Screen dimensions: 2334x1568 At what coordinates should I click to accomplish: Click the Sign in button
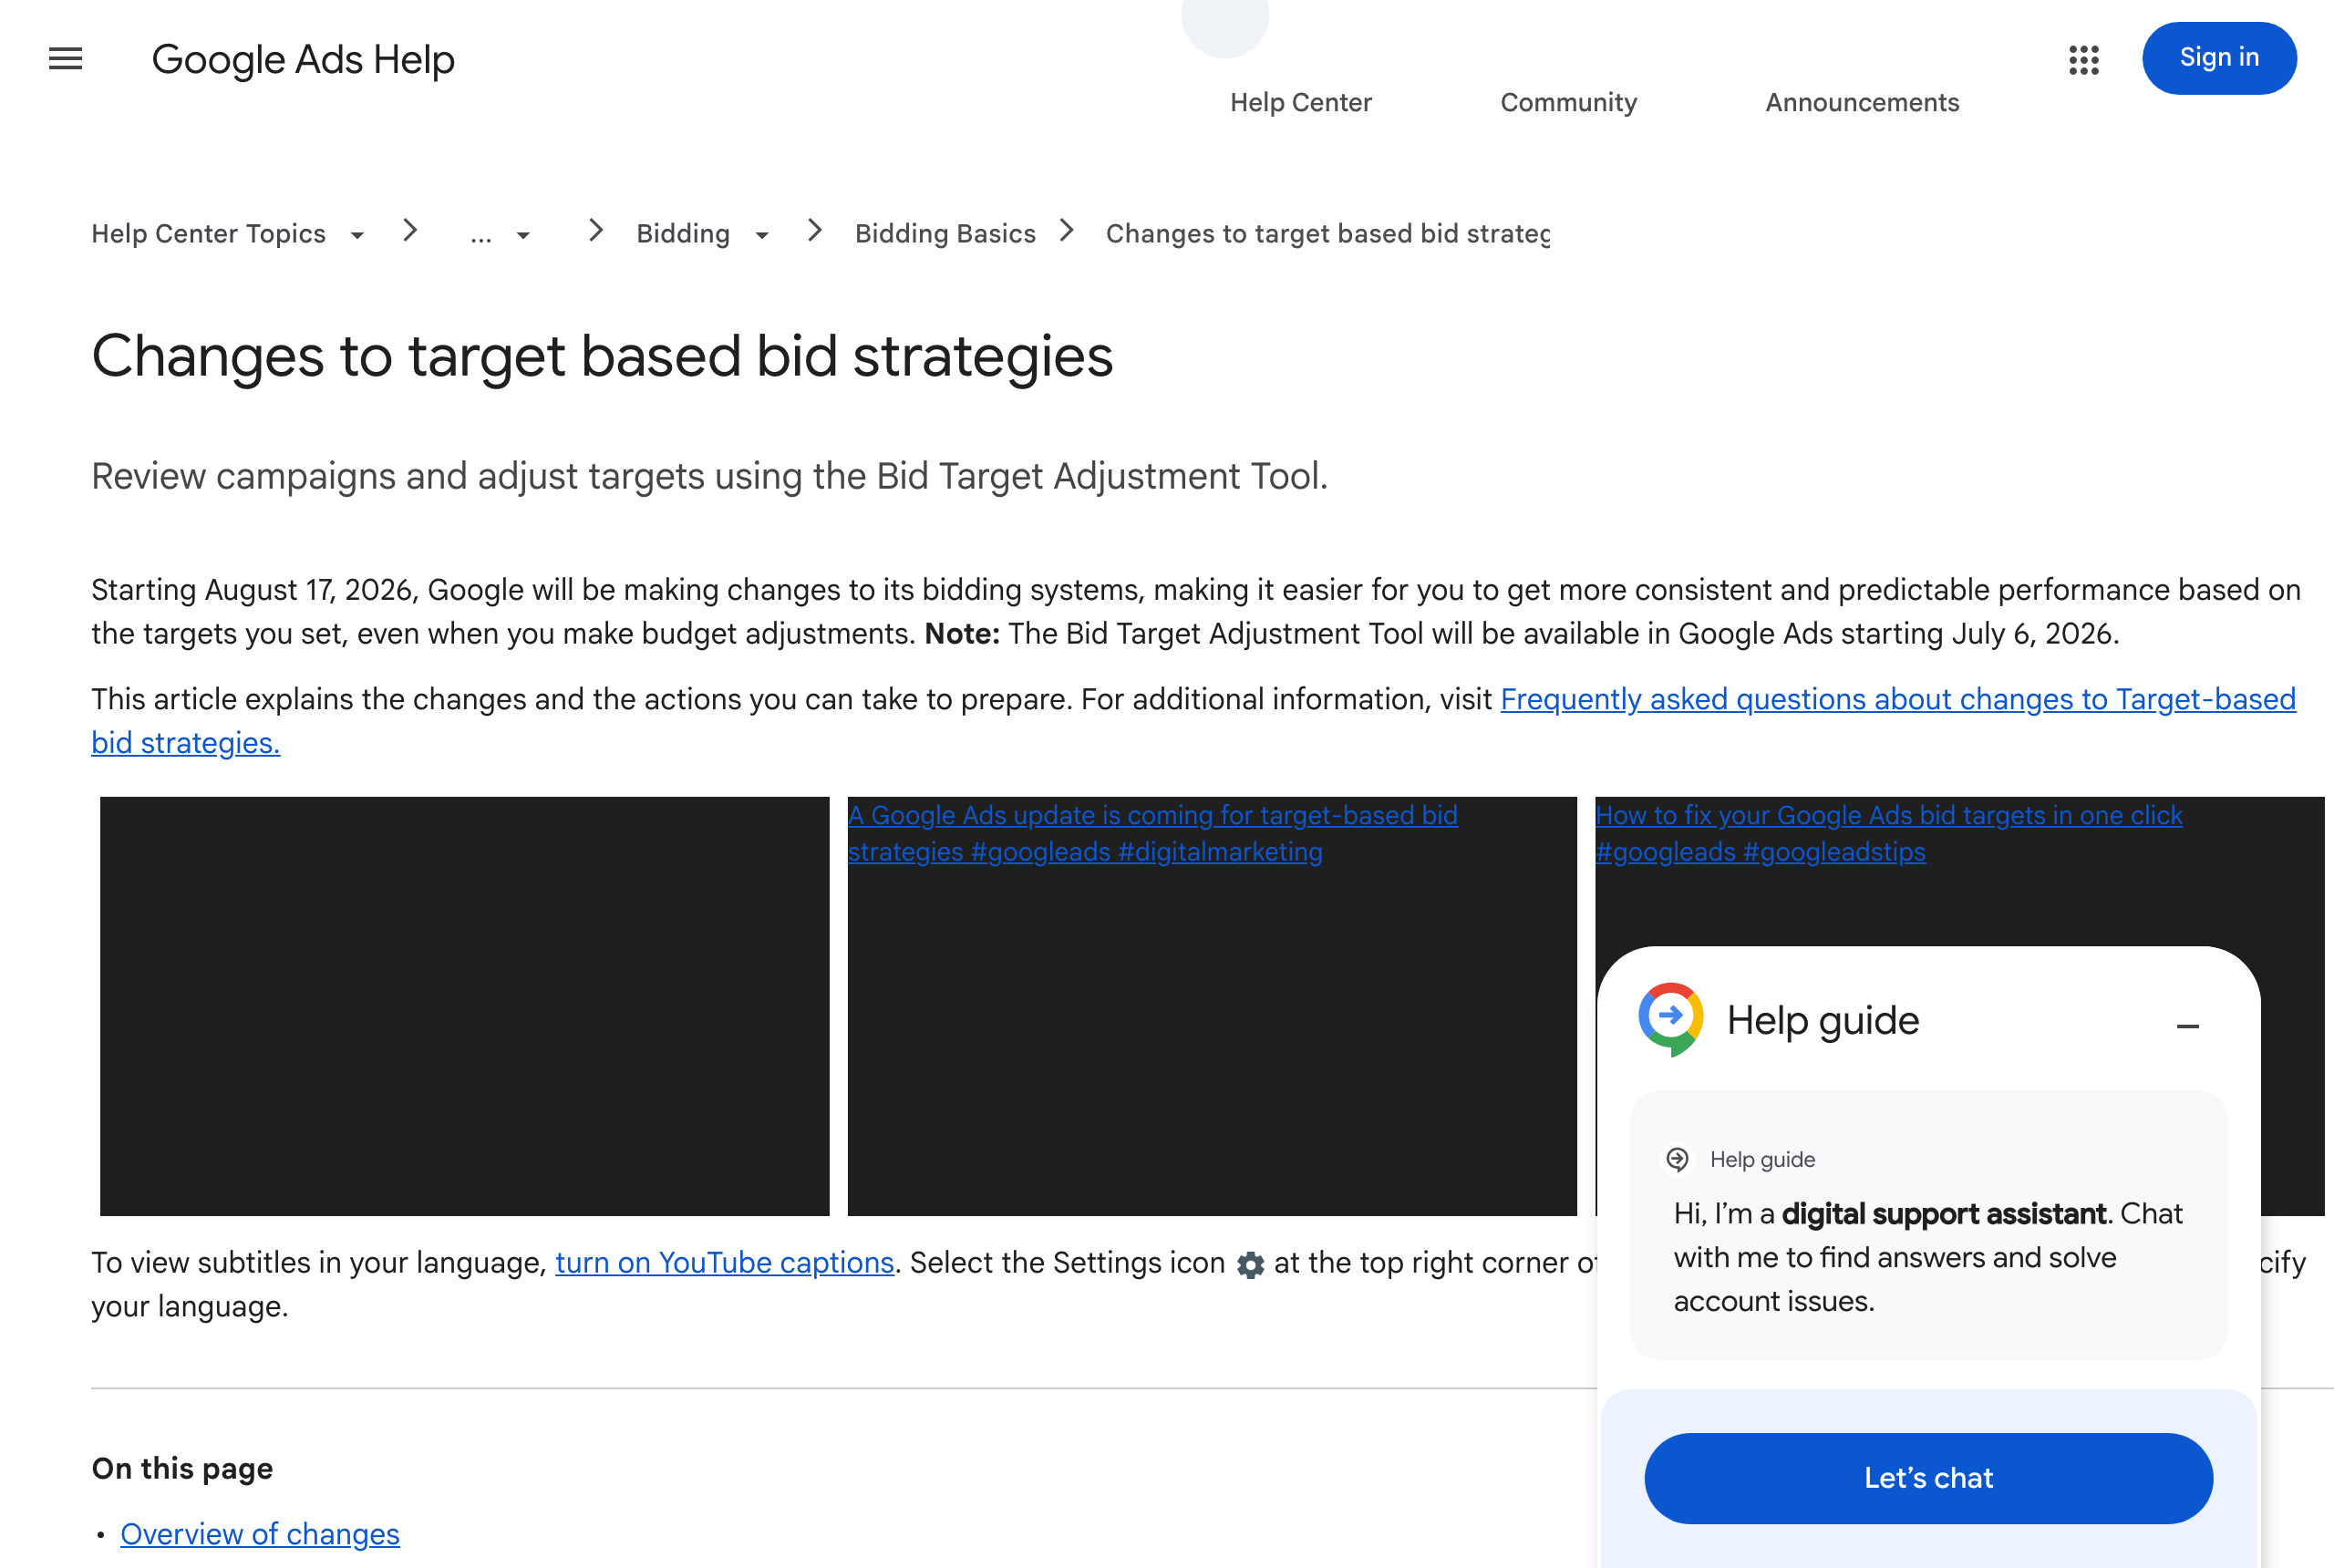2218,58
